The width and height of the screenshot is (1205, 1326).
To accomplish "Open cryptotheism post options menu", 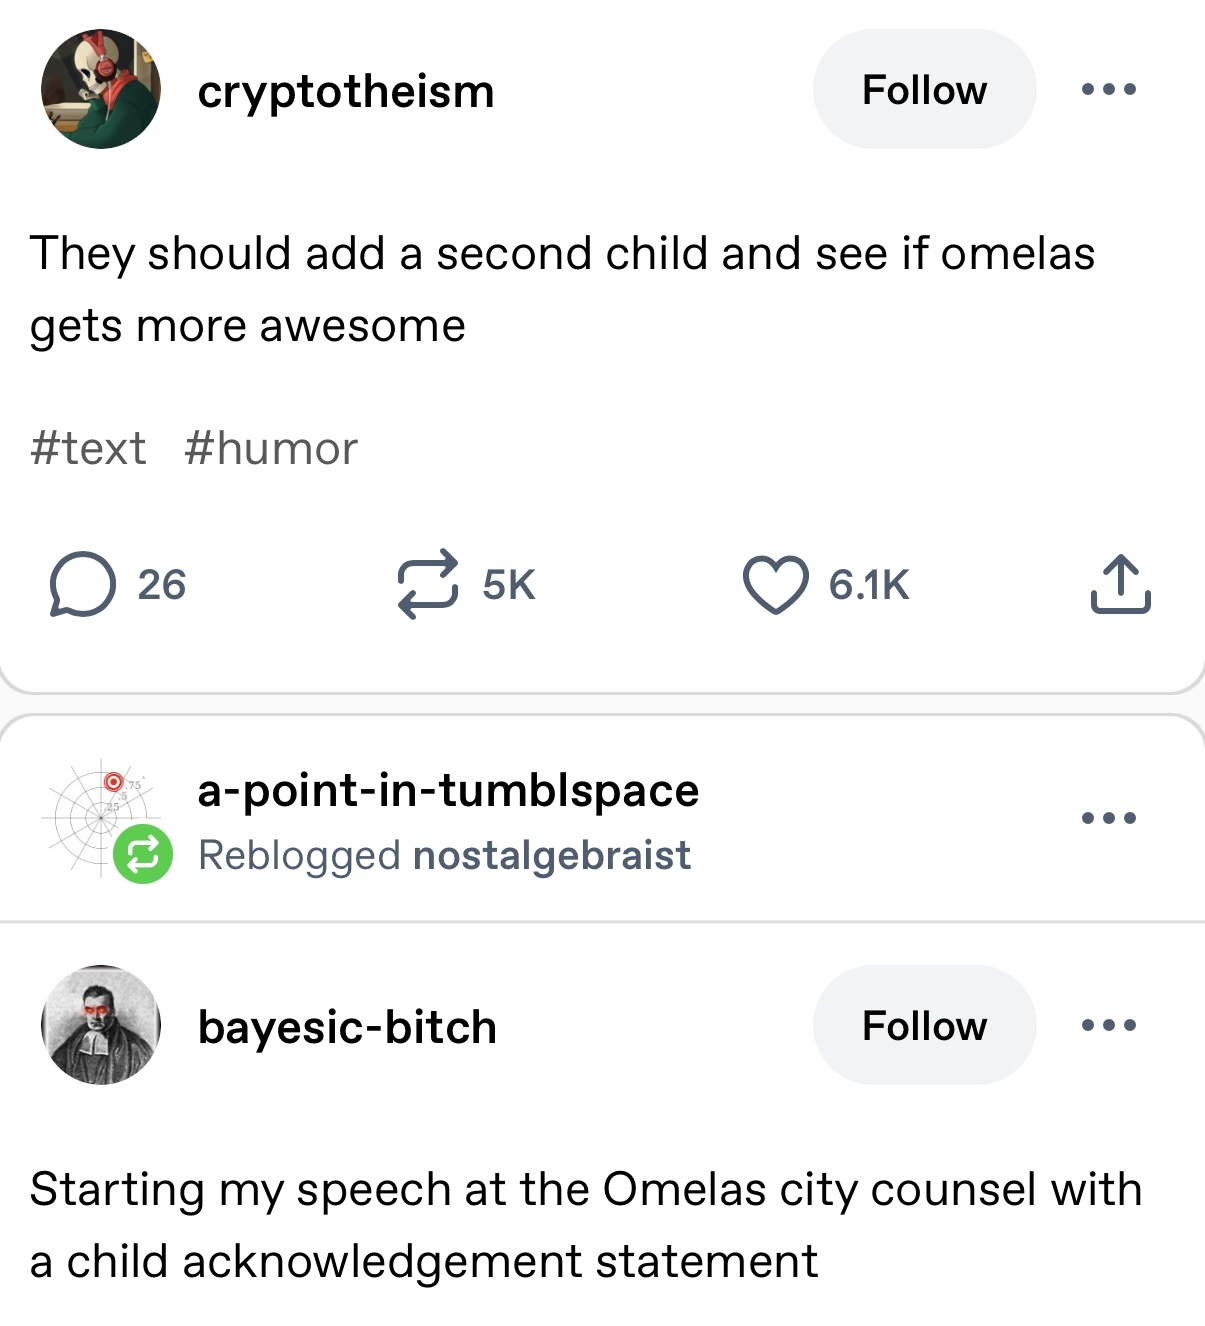I will pyautogui.click(x=1109, y=90).
